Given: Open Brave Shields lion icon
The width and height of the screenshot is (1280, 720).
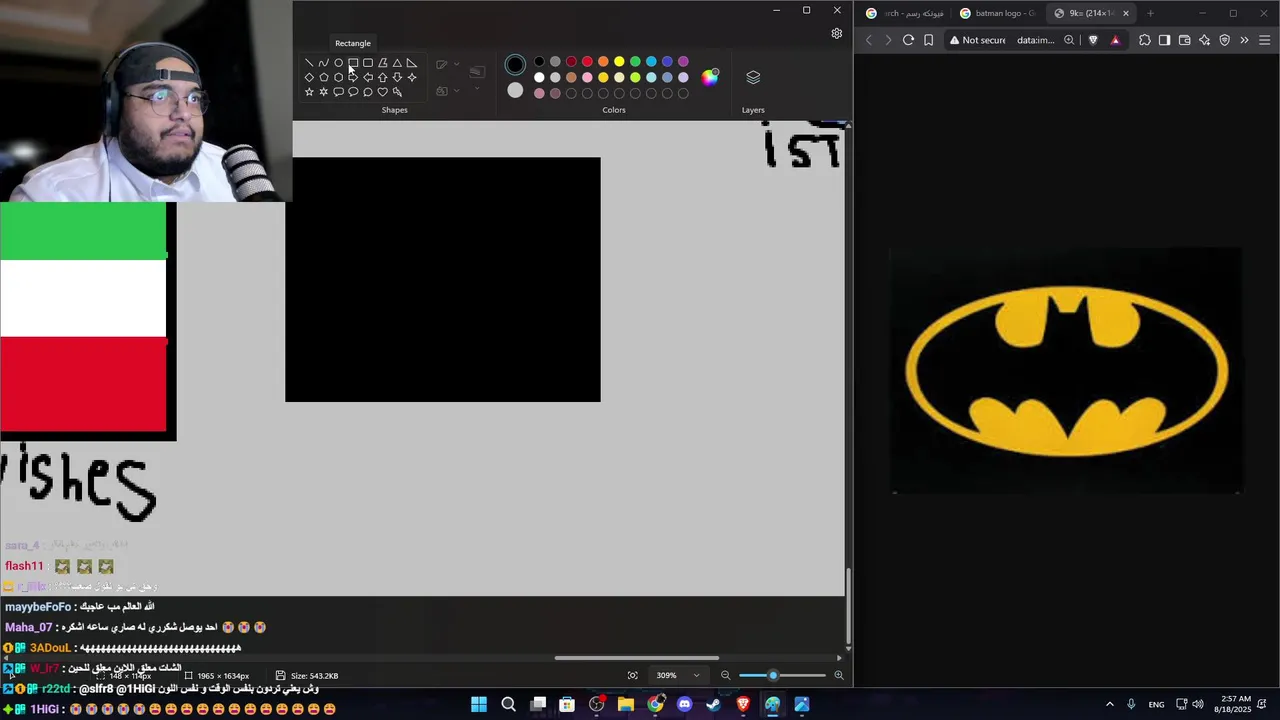Looking at the screenshot, I should [x=1093, y=40].
